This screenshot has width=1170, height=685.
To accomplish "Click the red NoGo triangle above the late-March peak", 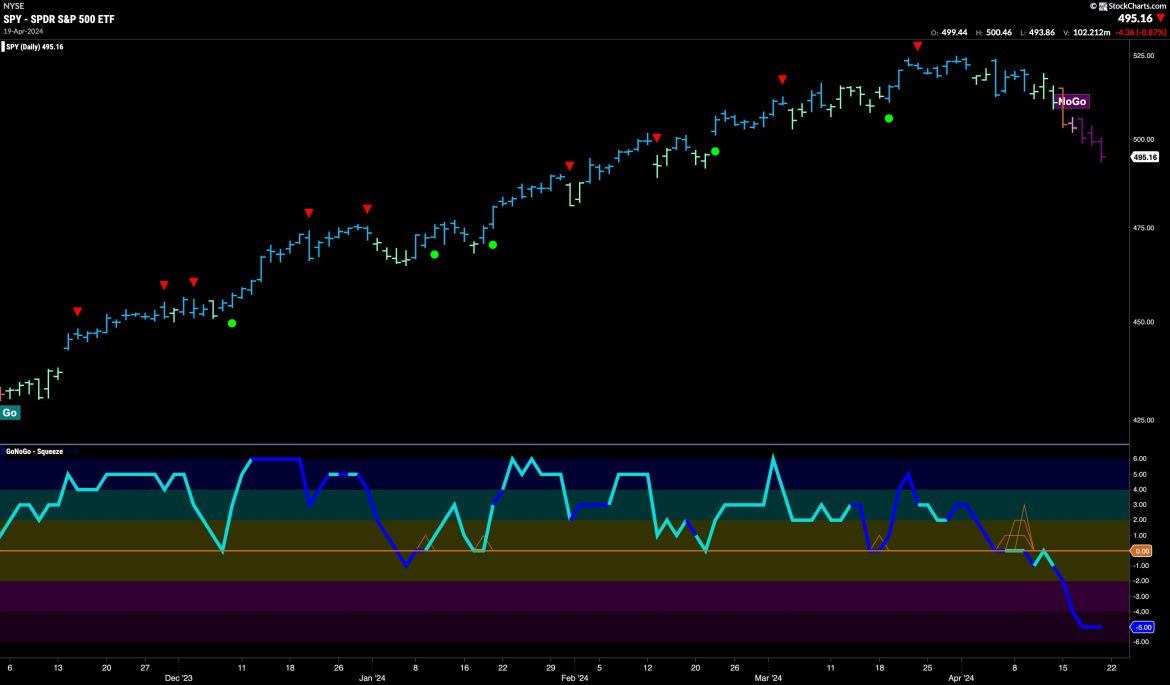I will point(918,45).
